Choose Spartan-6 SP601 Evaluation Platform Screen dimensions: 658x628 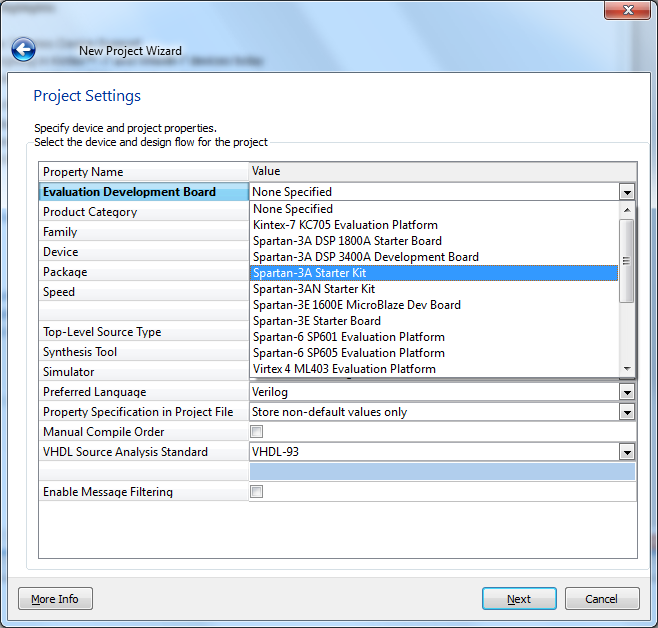434,336
